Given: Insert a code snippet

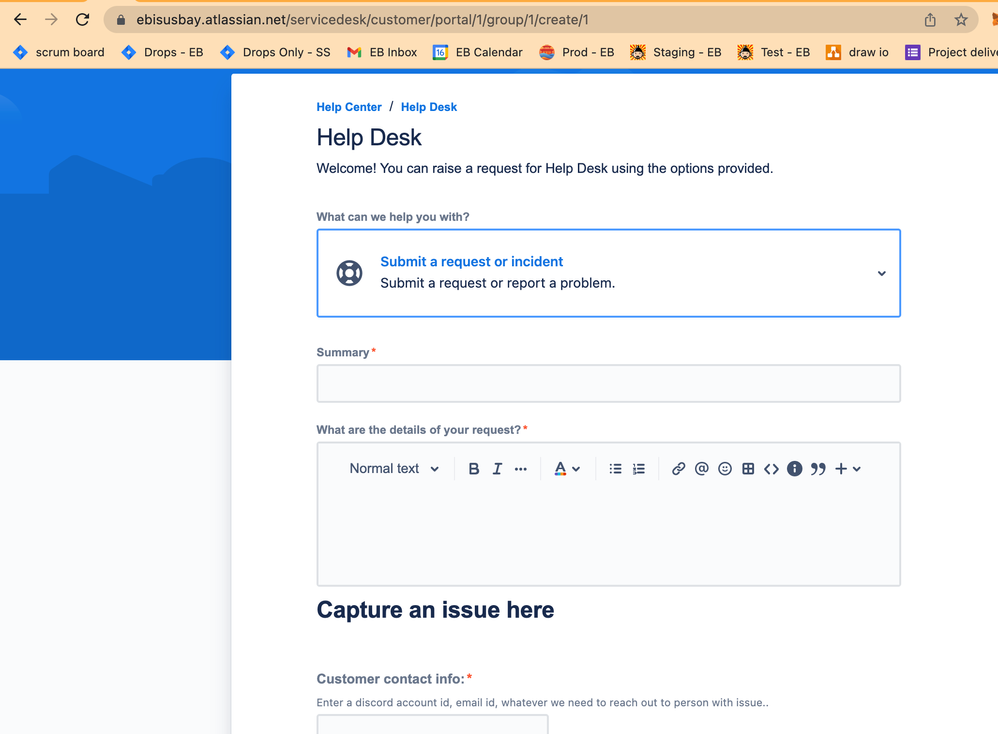Looking at the screenshot, I should pos(771,469).
